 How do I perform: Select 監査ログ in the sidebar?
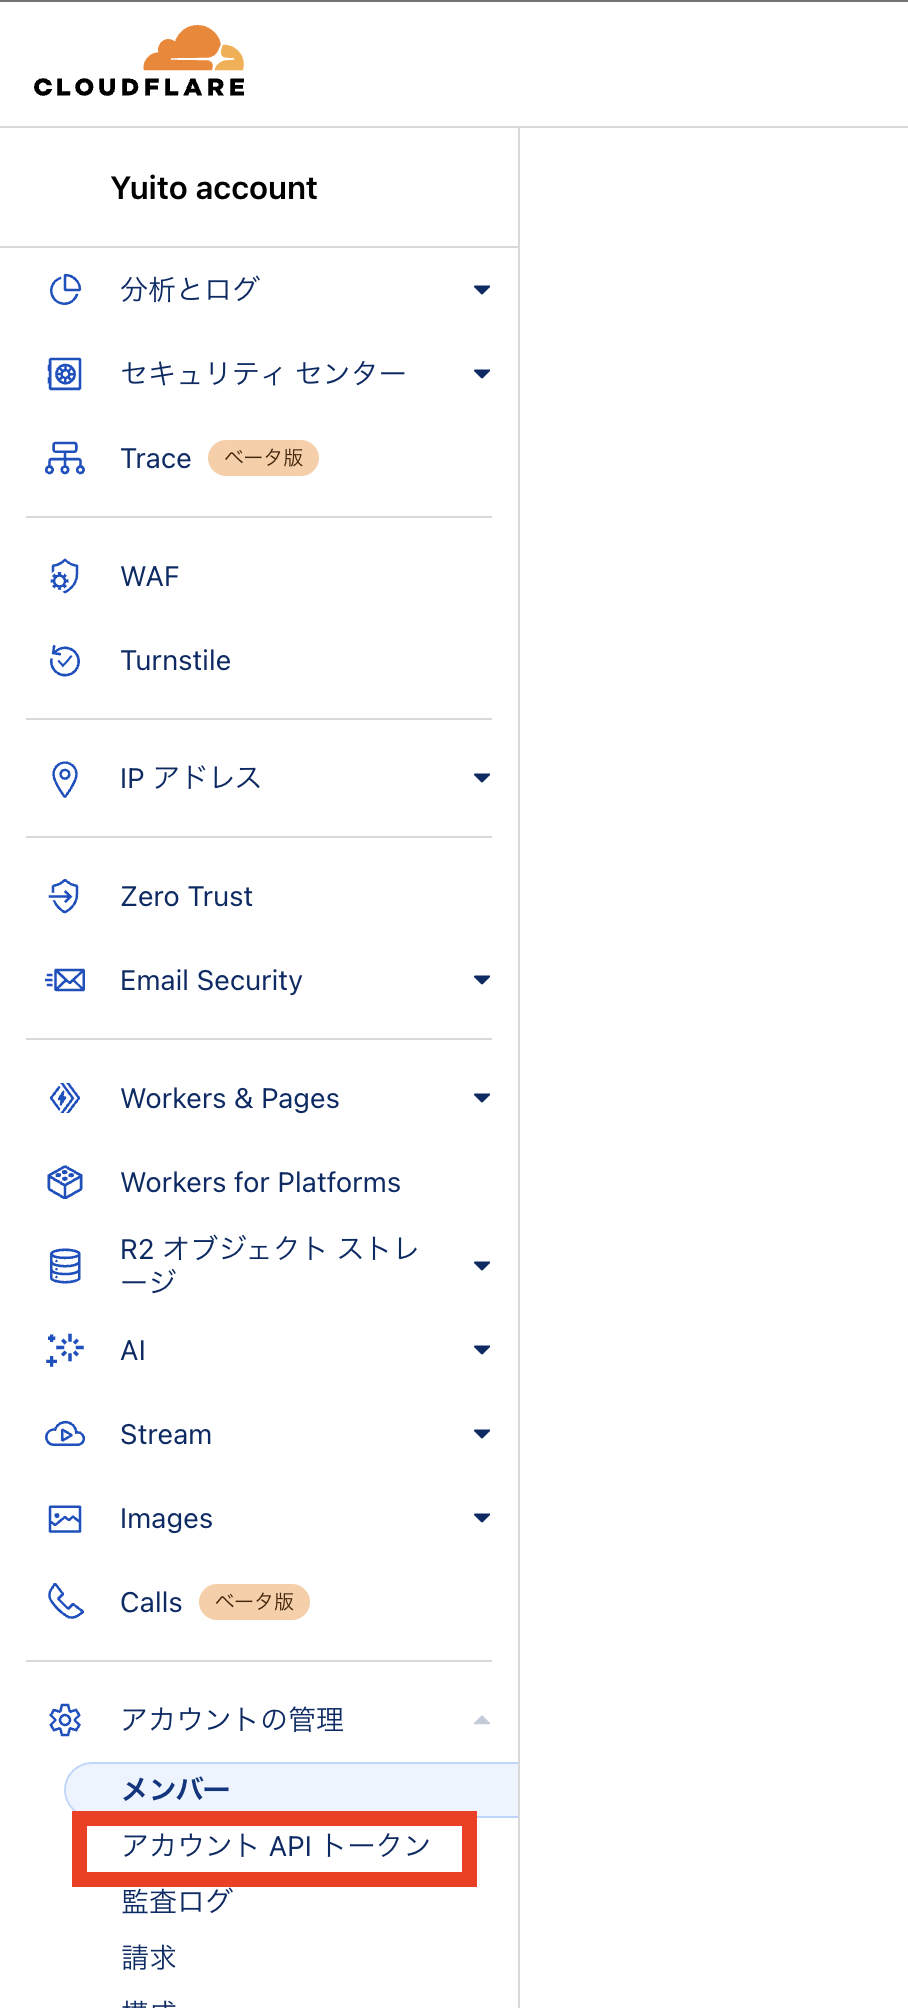(x=176, y=1901)
